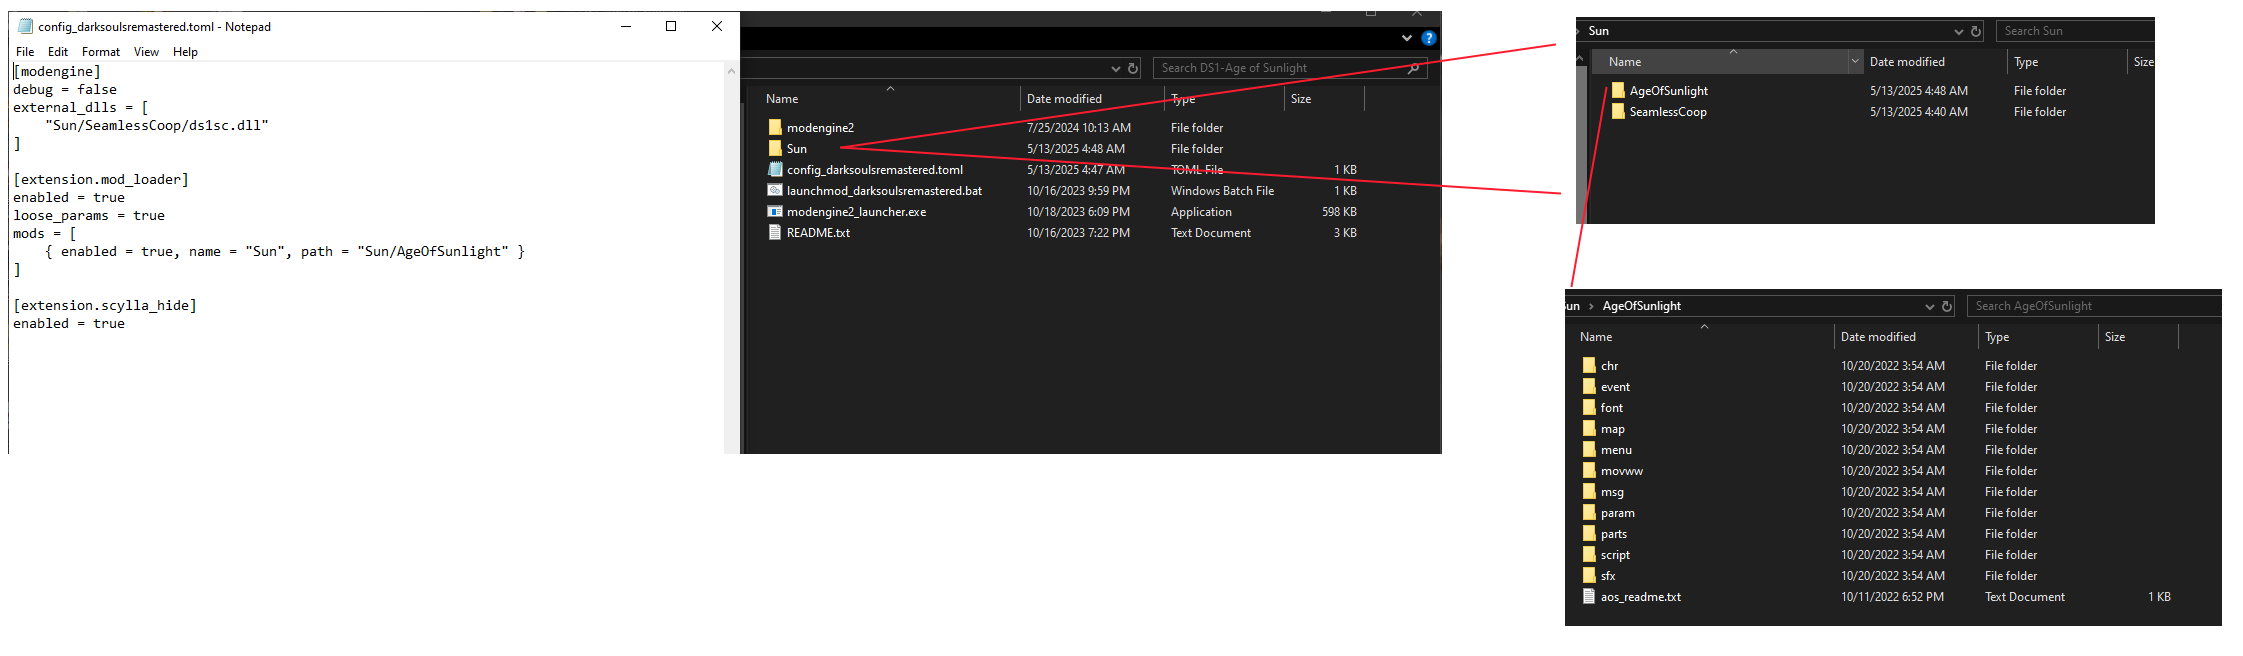Screen dimensions: 2243x656
Task: Open the Edit menu in Notepad
Action: click(58, 52)
